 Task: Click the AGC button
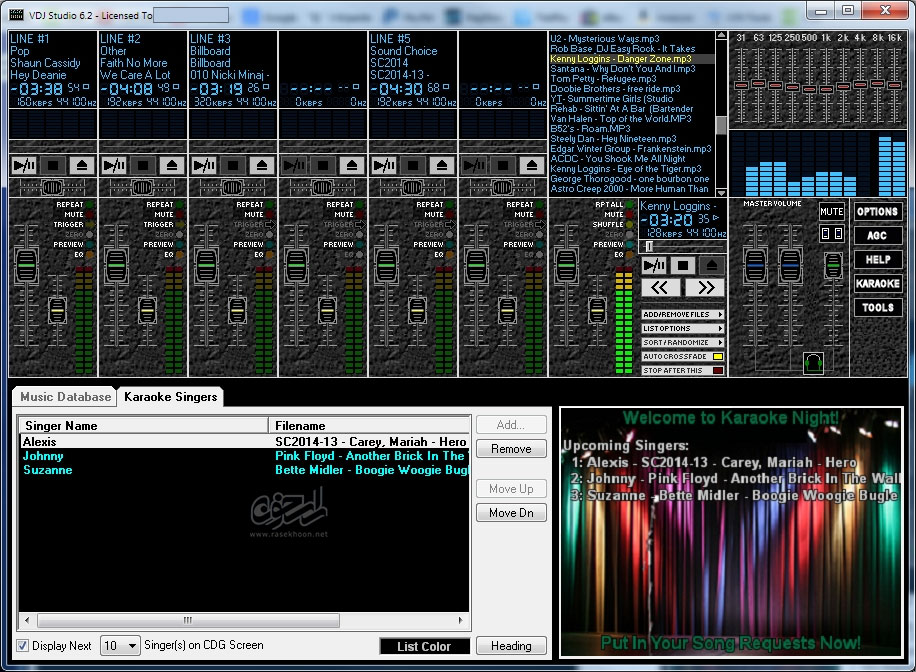[x=877, y=235]
